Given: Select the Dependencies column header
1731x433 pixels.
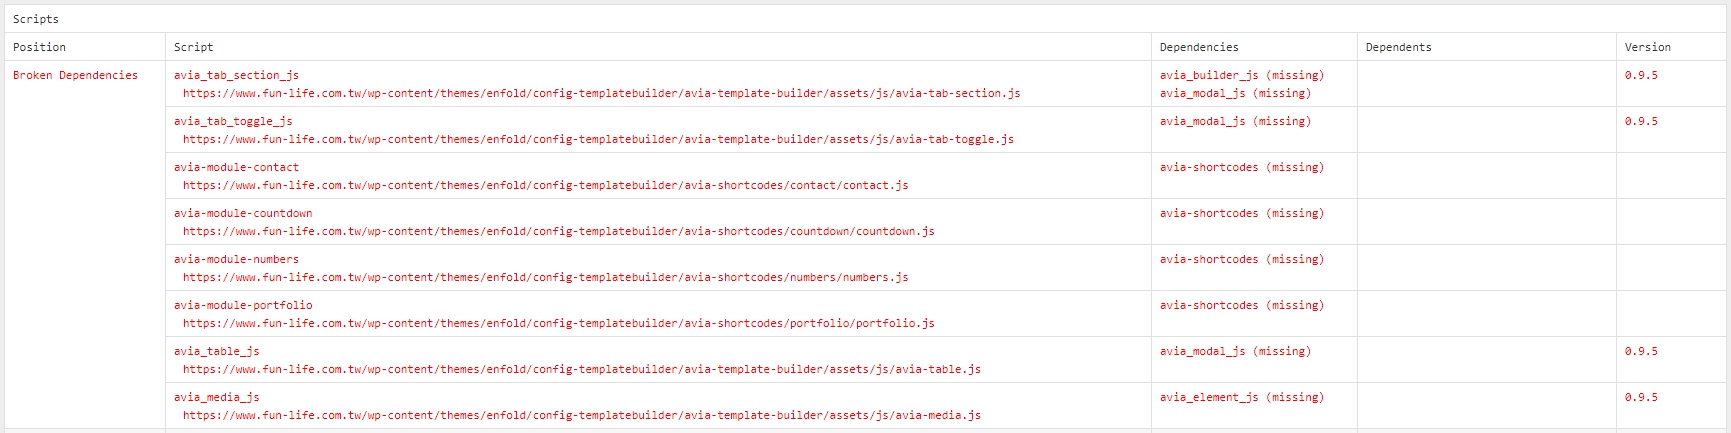Looking at the screenshot, I should pos(1199,47).
